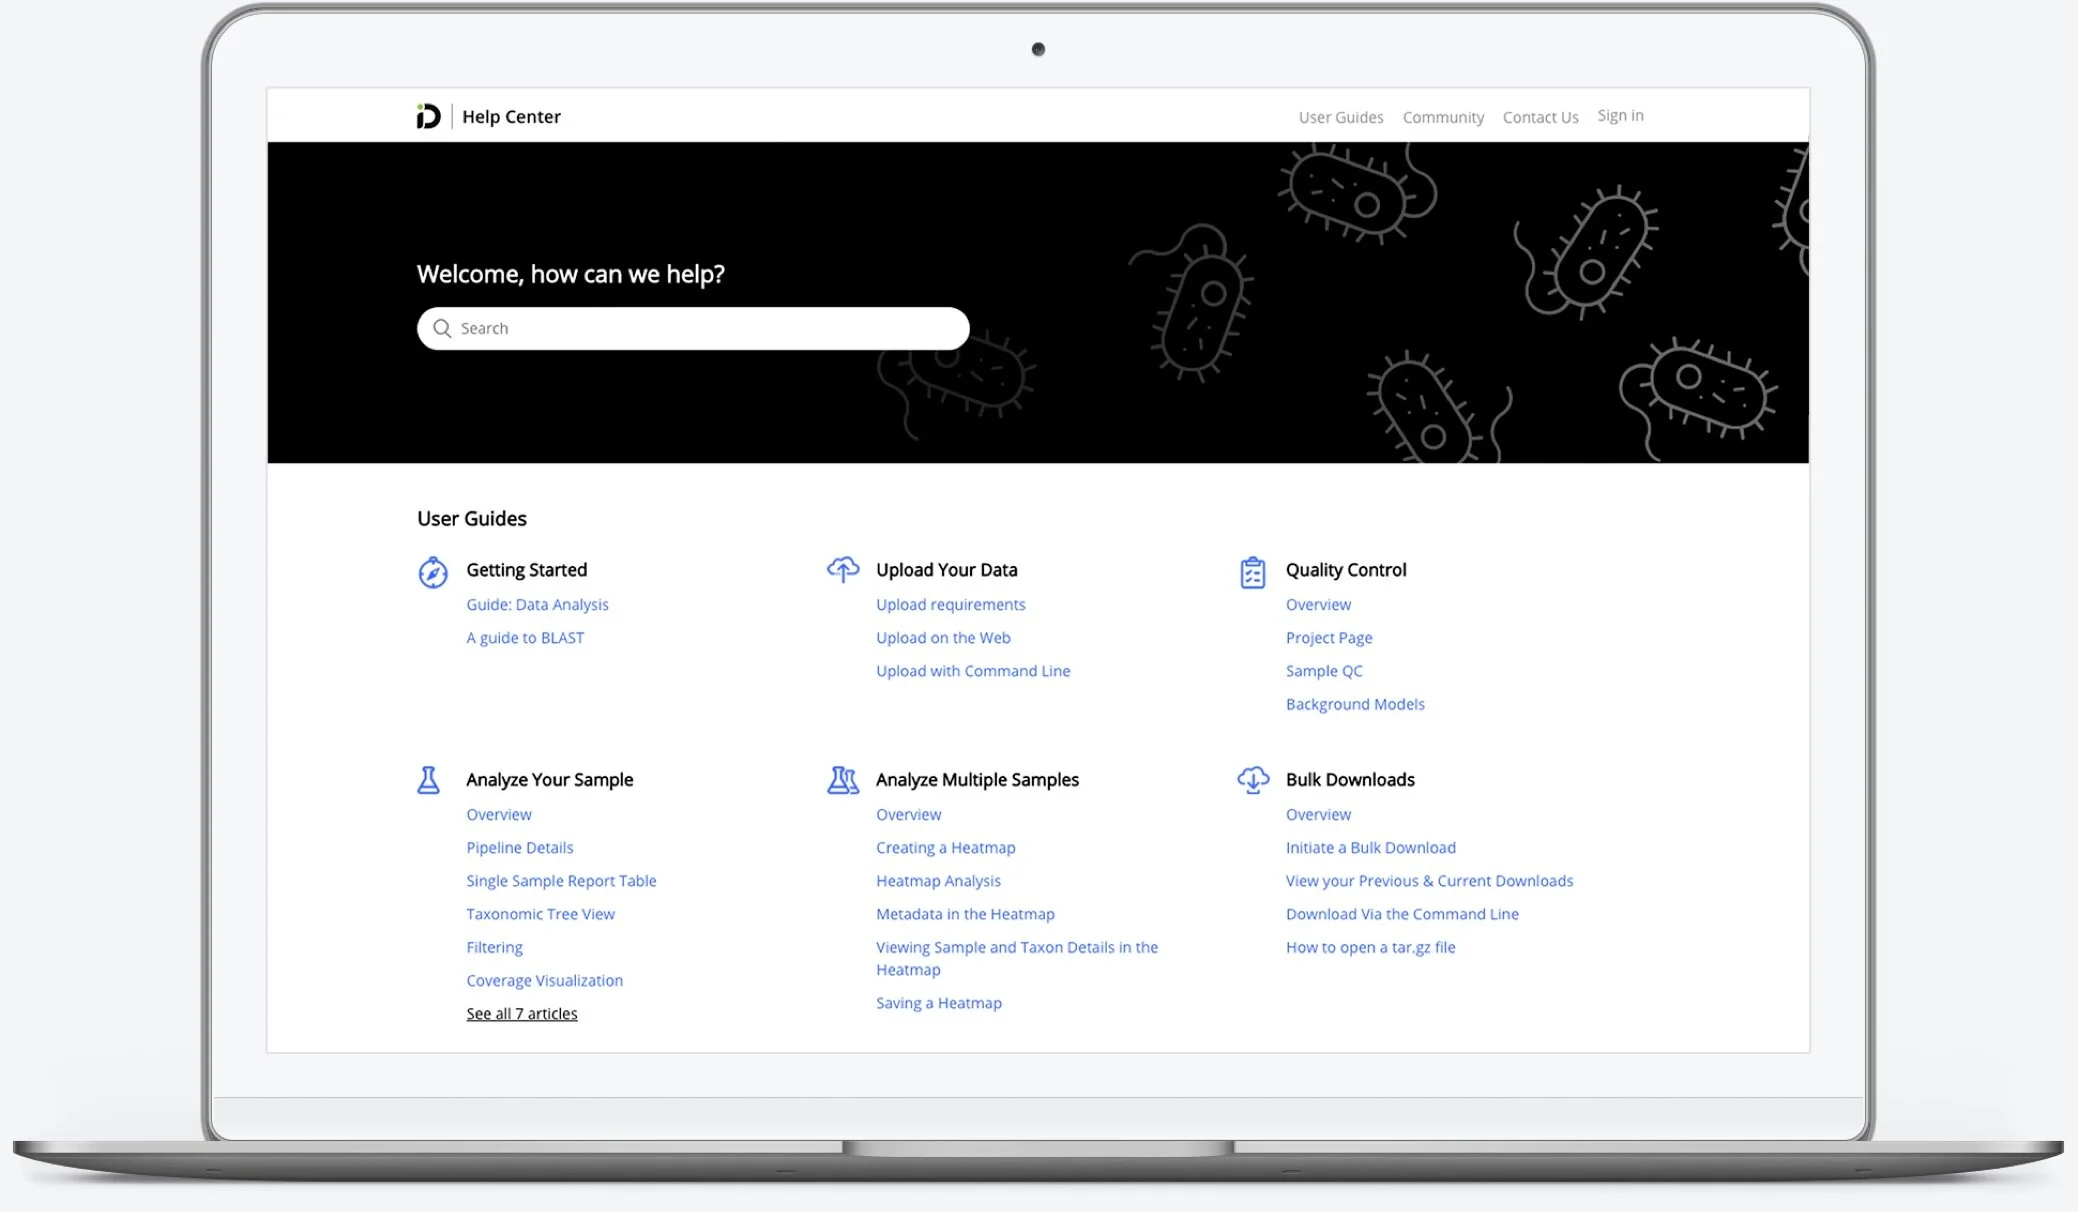Open the Creating a Heatmap article
The width and height of the screenshot is (2078, 1212).
coord(945,848)
